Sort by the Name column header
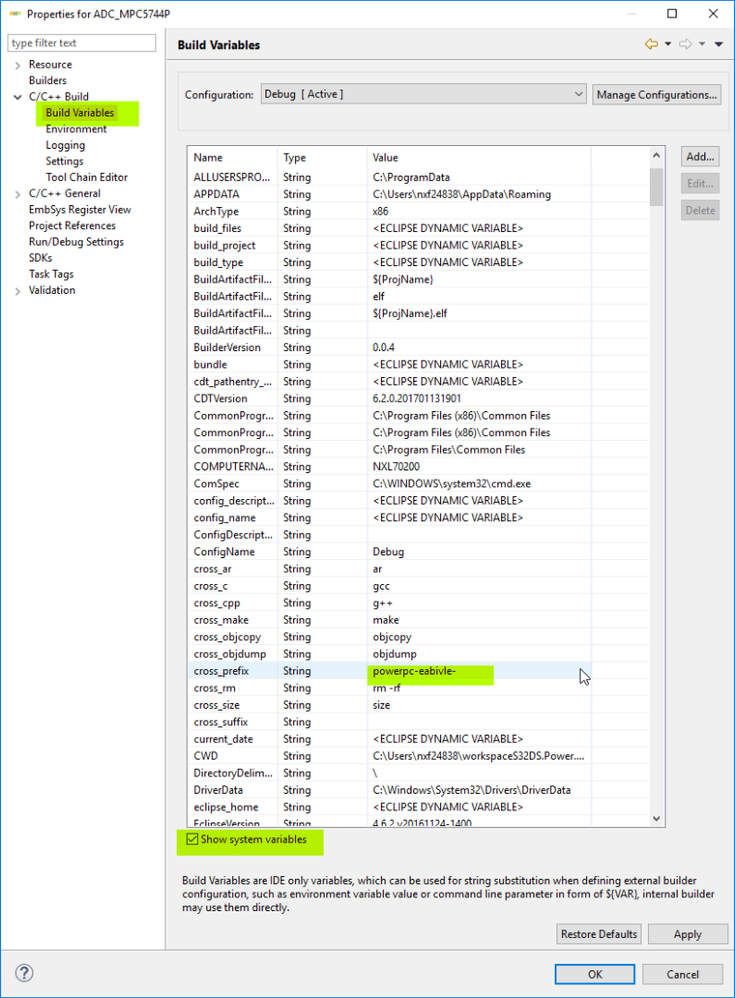 [x=233, y=157]
